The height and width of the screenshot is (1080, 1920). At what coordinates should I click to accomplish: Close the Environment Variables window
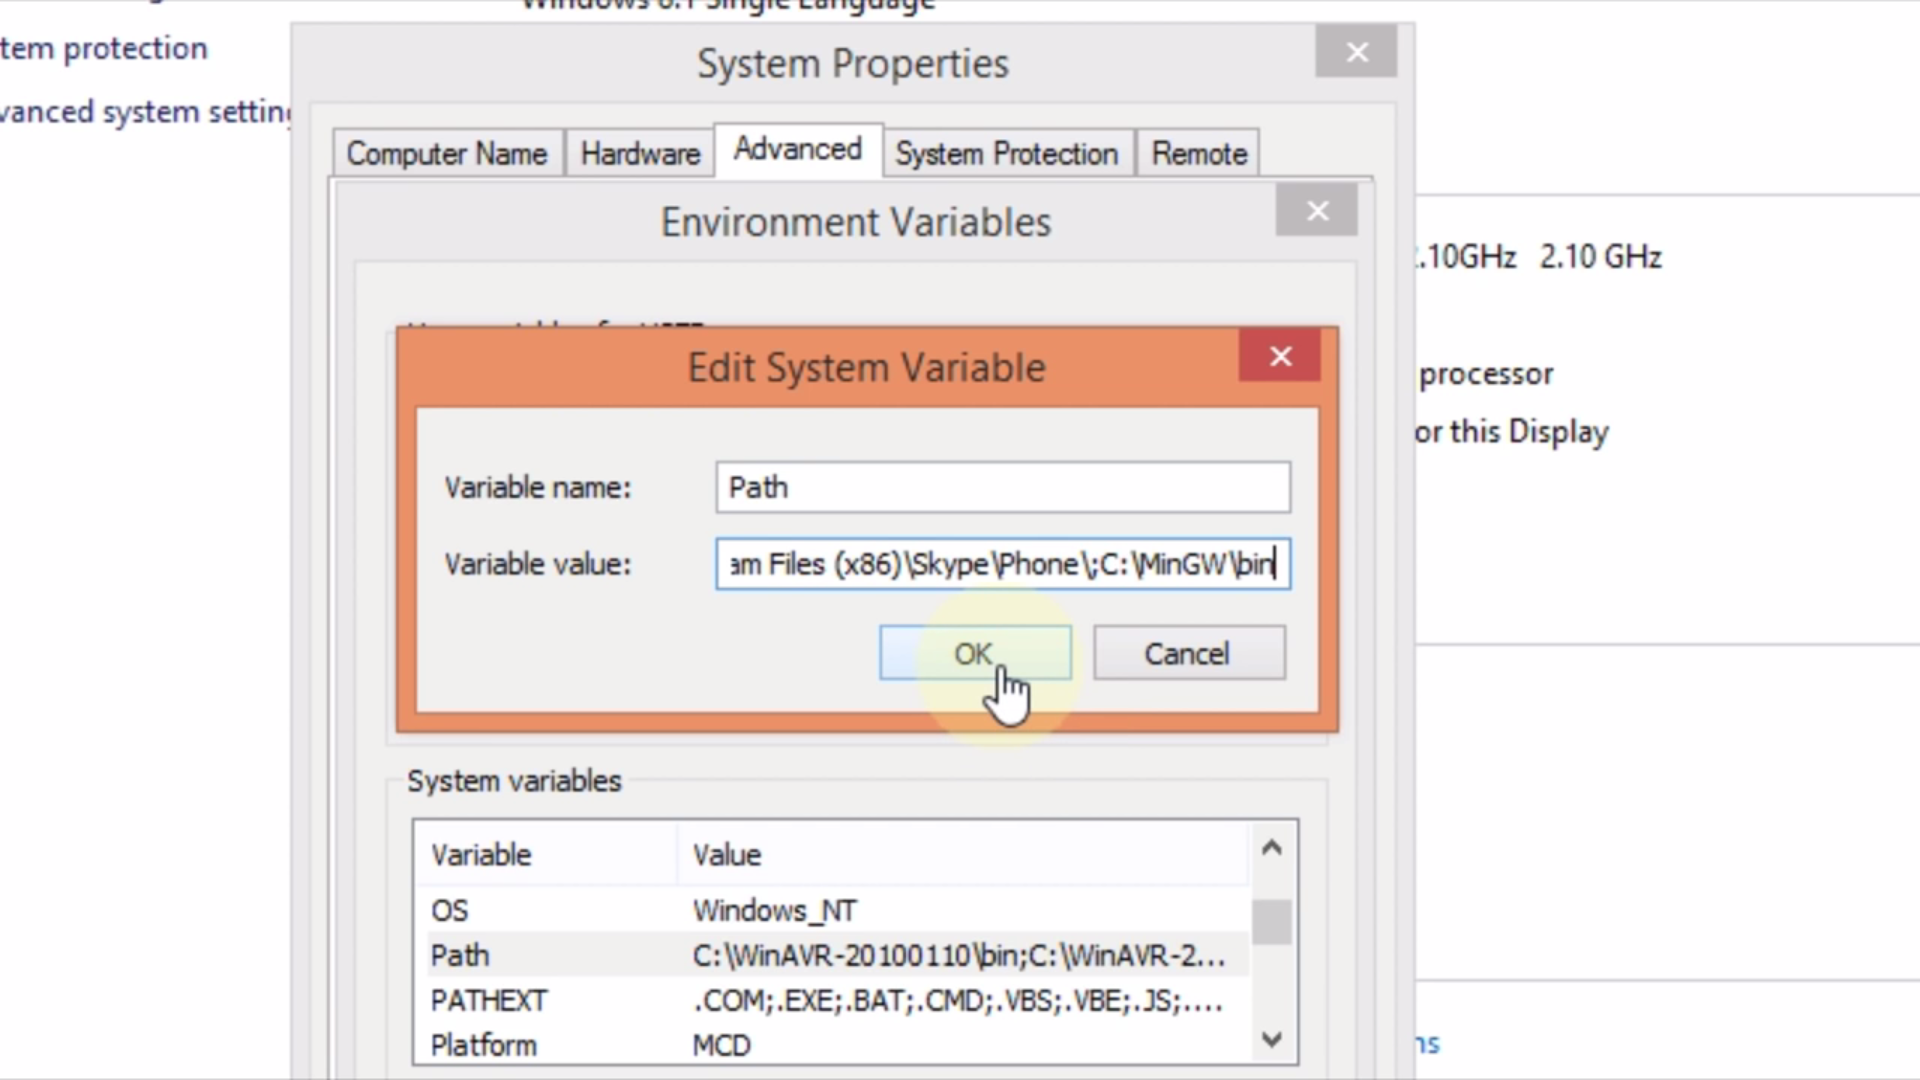click(x=1317, y=210)
